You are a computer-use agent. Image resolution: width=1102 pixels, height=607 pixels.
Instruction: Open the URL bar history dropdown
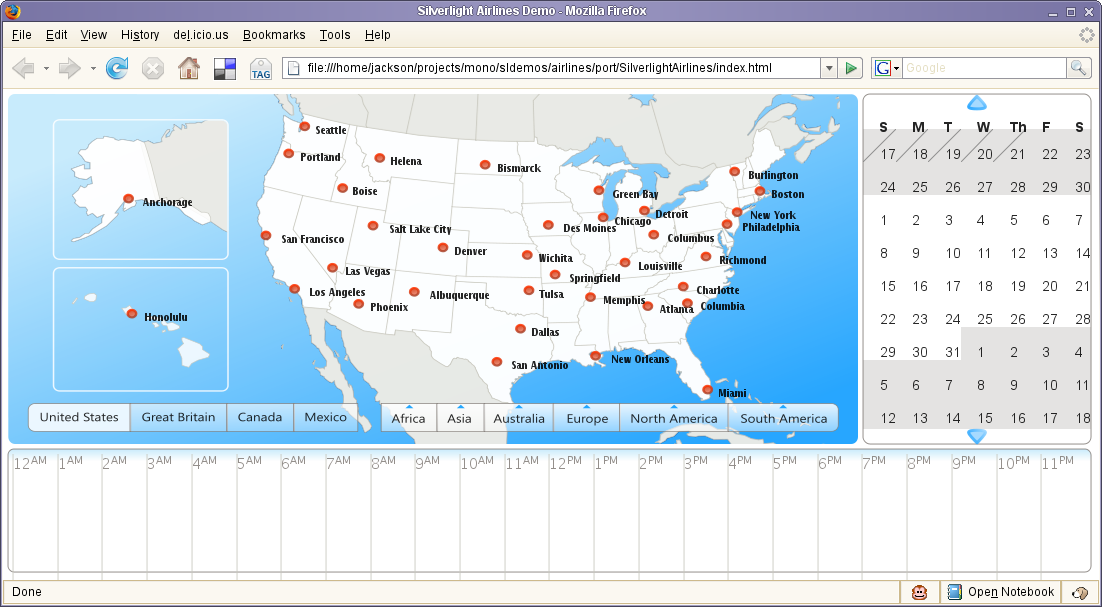pyautogui.click(x=829, y=68)
